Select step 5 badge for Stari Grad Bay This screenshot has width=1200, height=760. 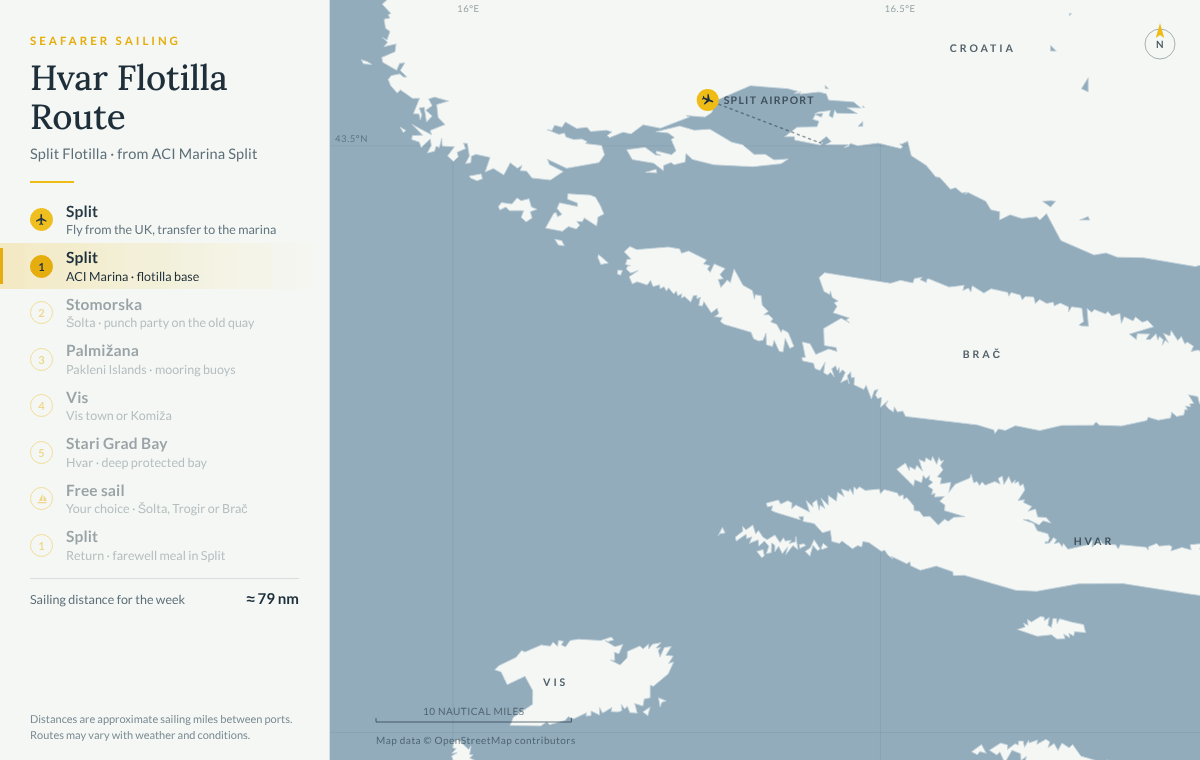tap(41, 453)
